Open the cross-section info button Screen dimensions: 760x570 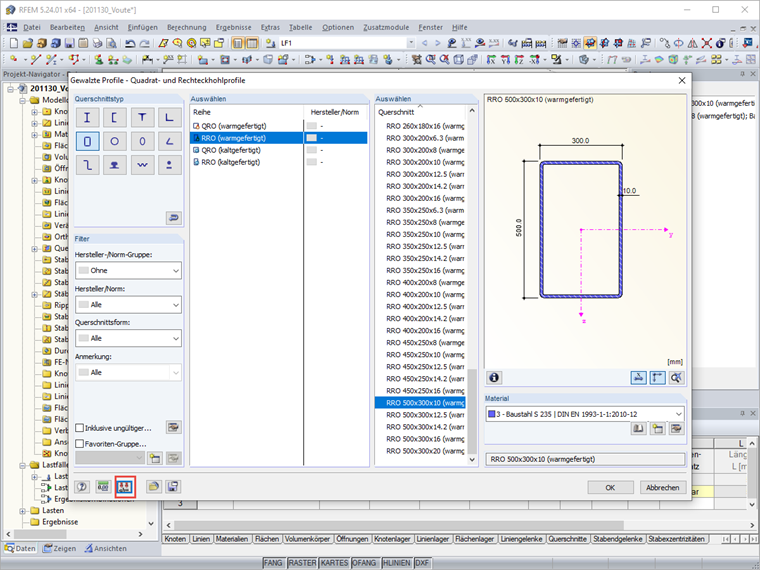pyautogui.click(x=494, y=378)
